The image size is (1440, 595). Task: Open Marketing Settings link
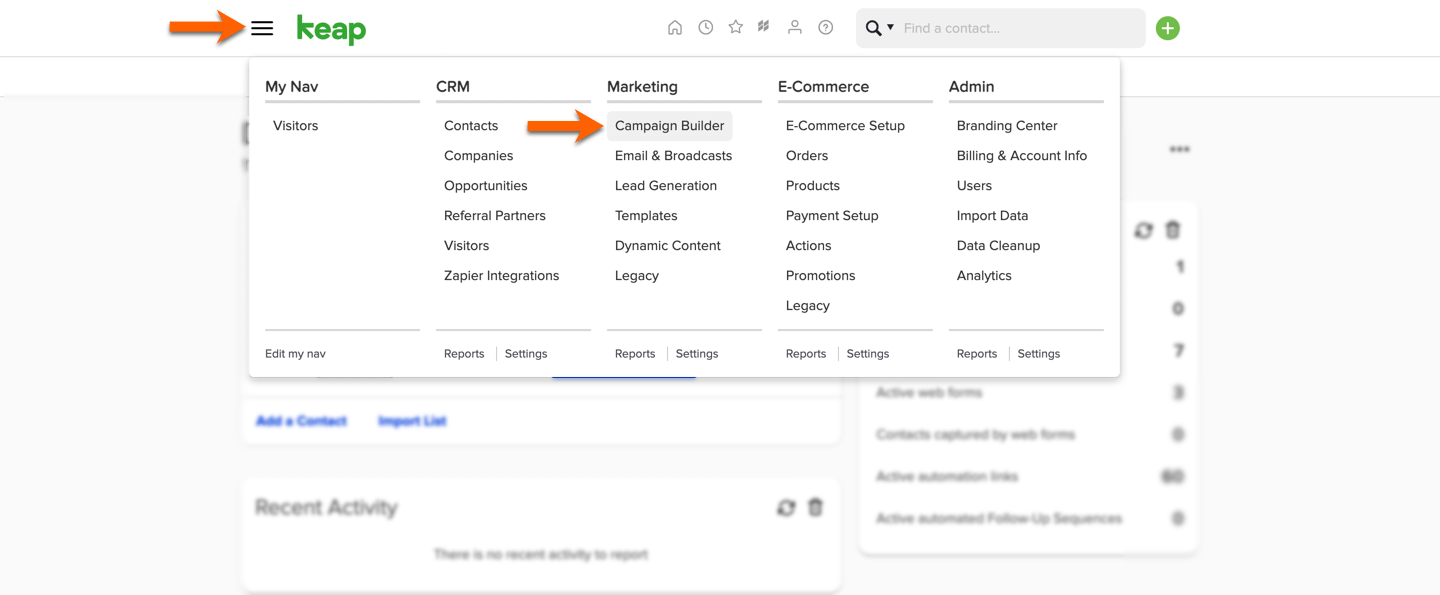pyautogui.click(x=697, y=354)
